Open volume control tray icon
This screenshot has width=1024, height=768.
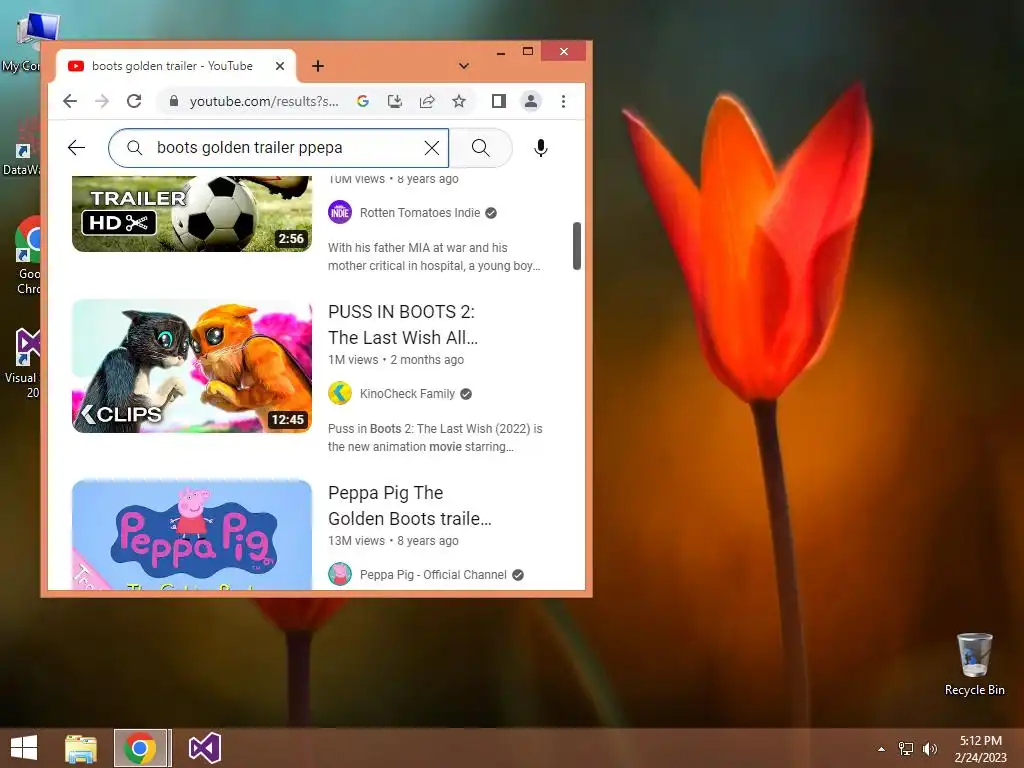[930, 748]
